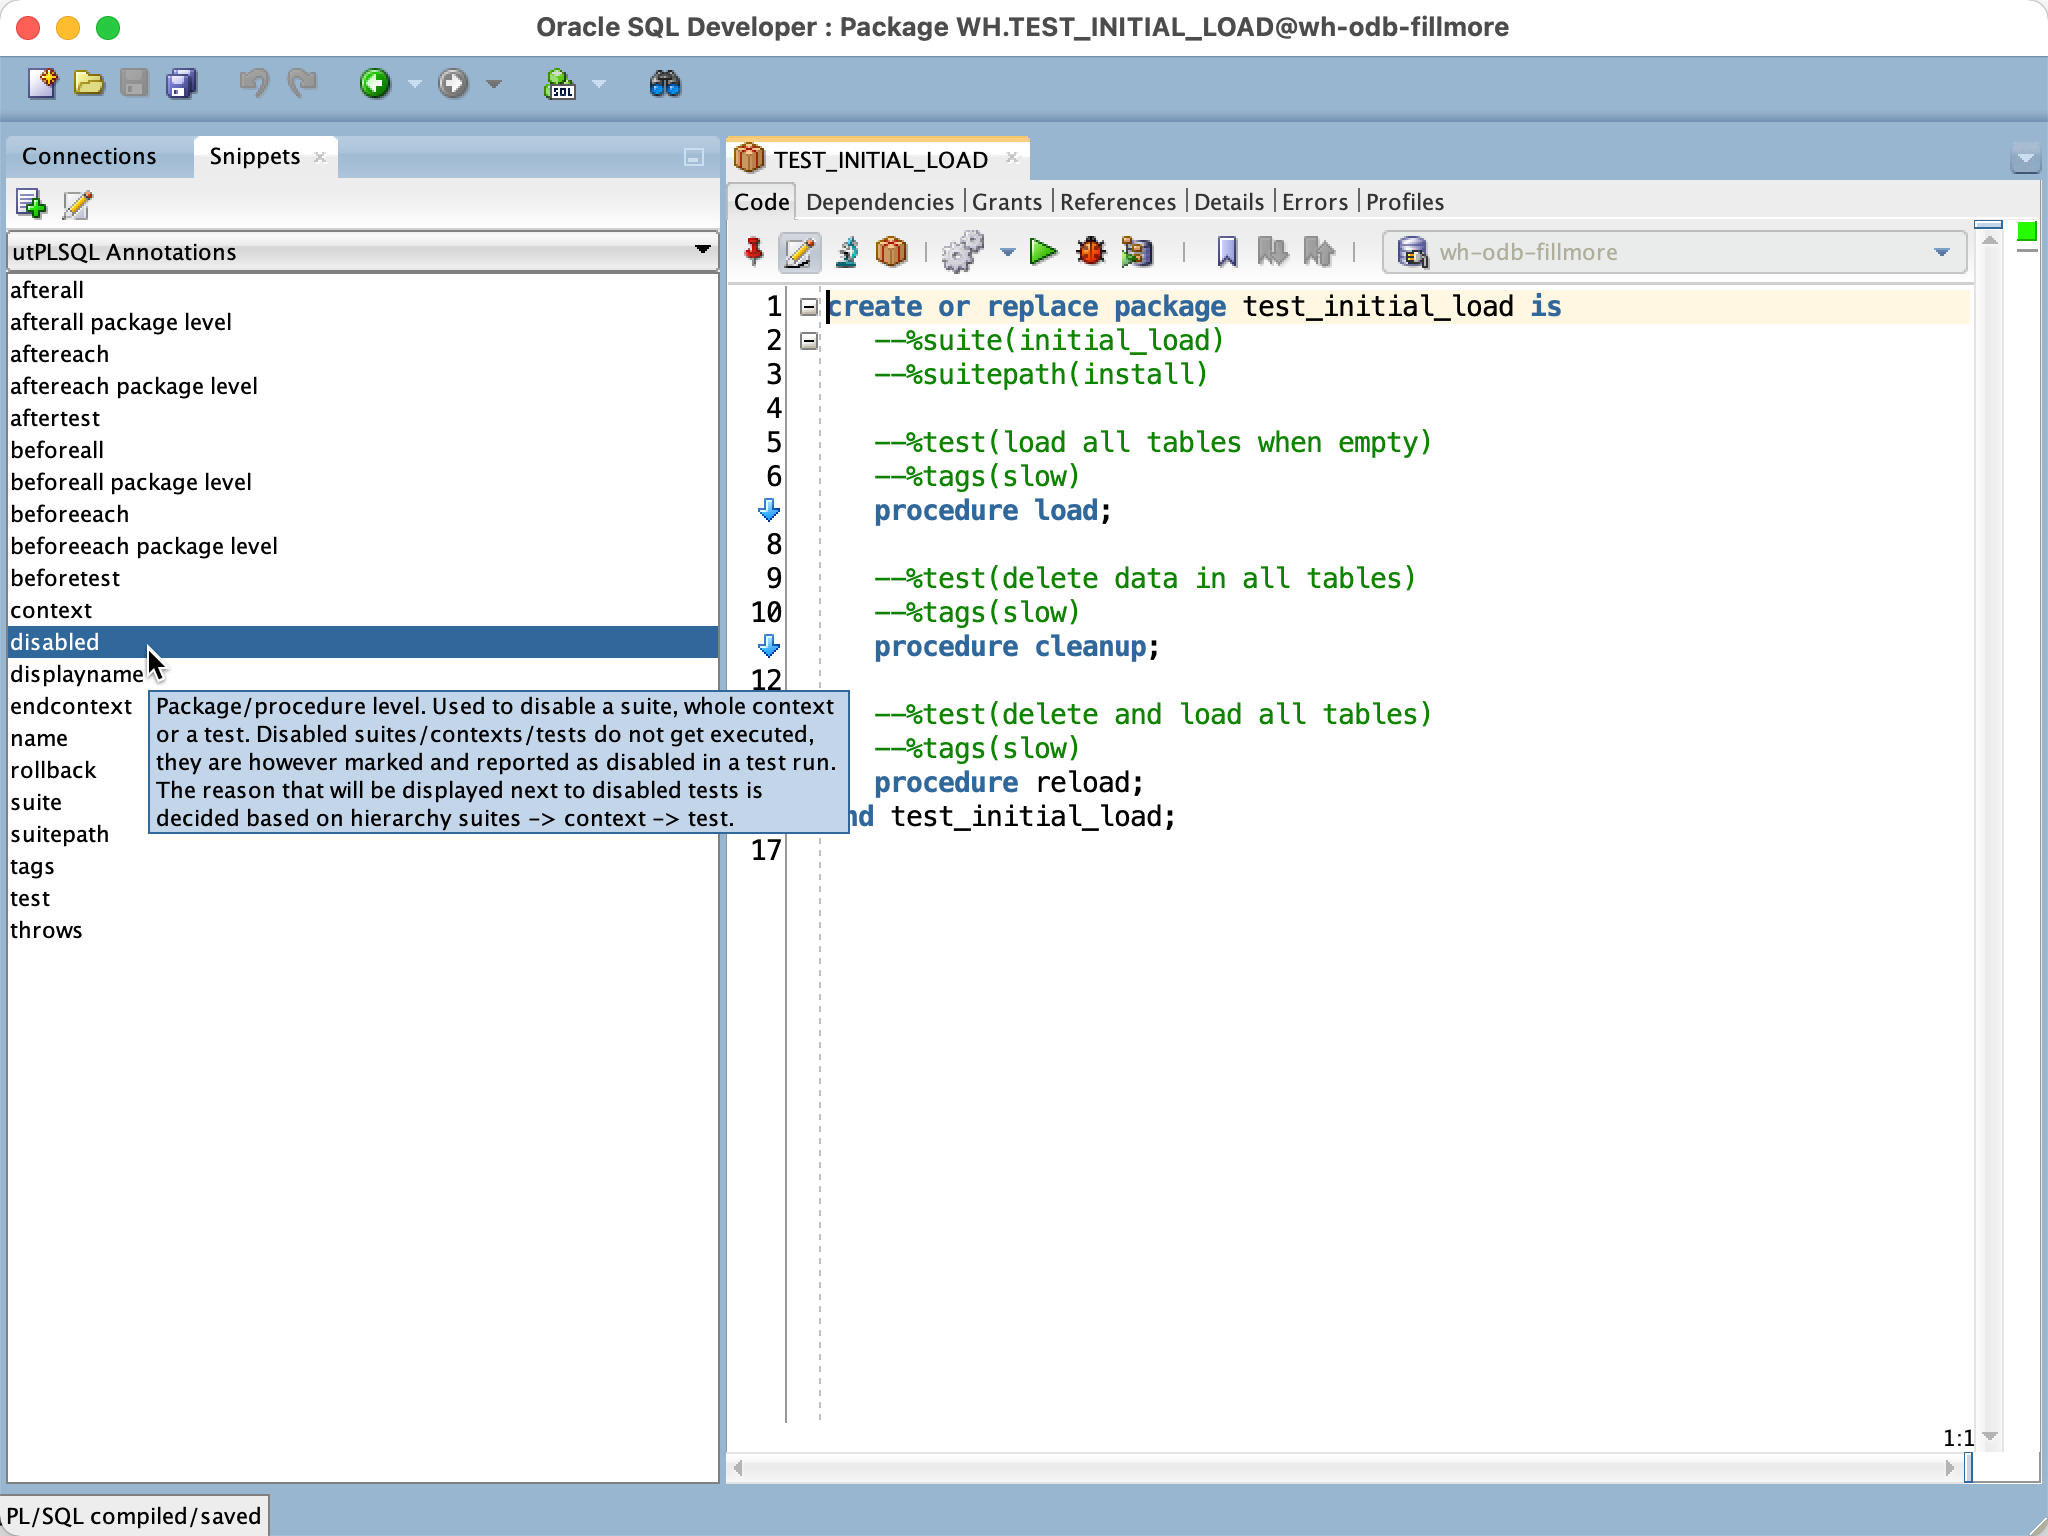This screenshot has height=1536, width=2048.
Task: Edit a user snippet with the pencil icon
Action: (x=75, y=204)
